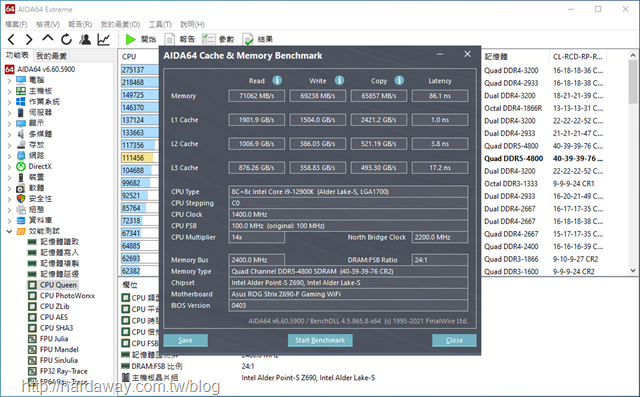640x397 pixels.
Task: Click the results list scroll up arrow
Action: point(633,55)
